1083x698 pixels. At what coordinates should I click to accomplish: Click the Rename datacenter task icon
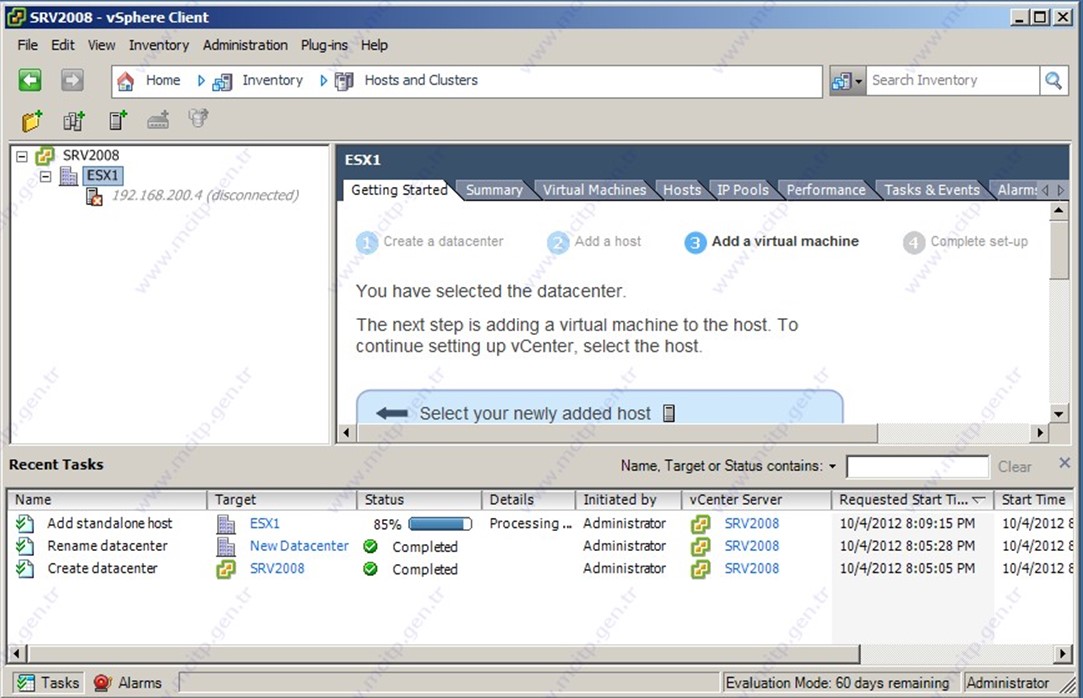tap(25, 547)
